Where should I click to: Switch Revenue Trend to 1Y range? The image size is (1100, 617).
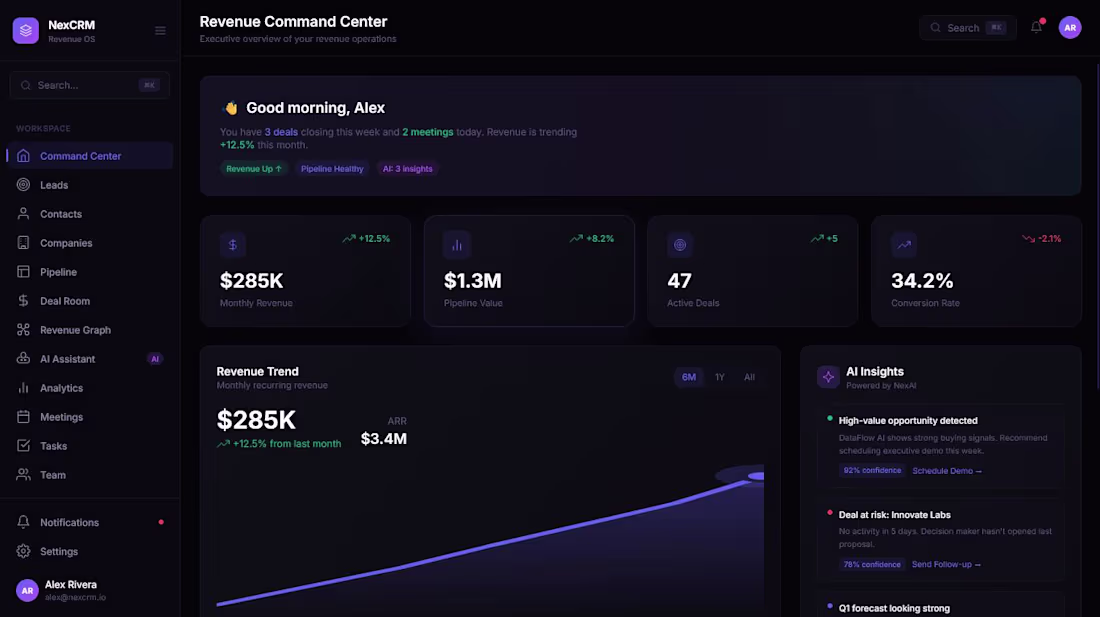pos(720,377)
